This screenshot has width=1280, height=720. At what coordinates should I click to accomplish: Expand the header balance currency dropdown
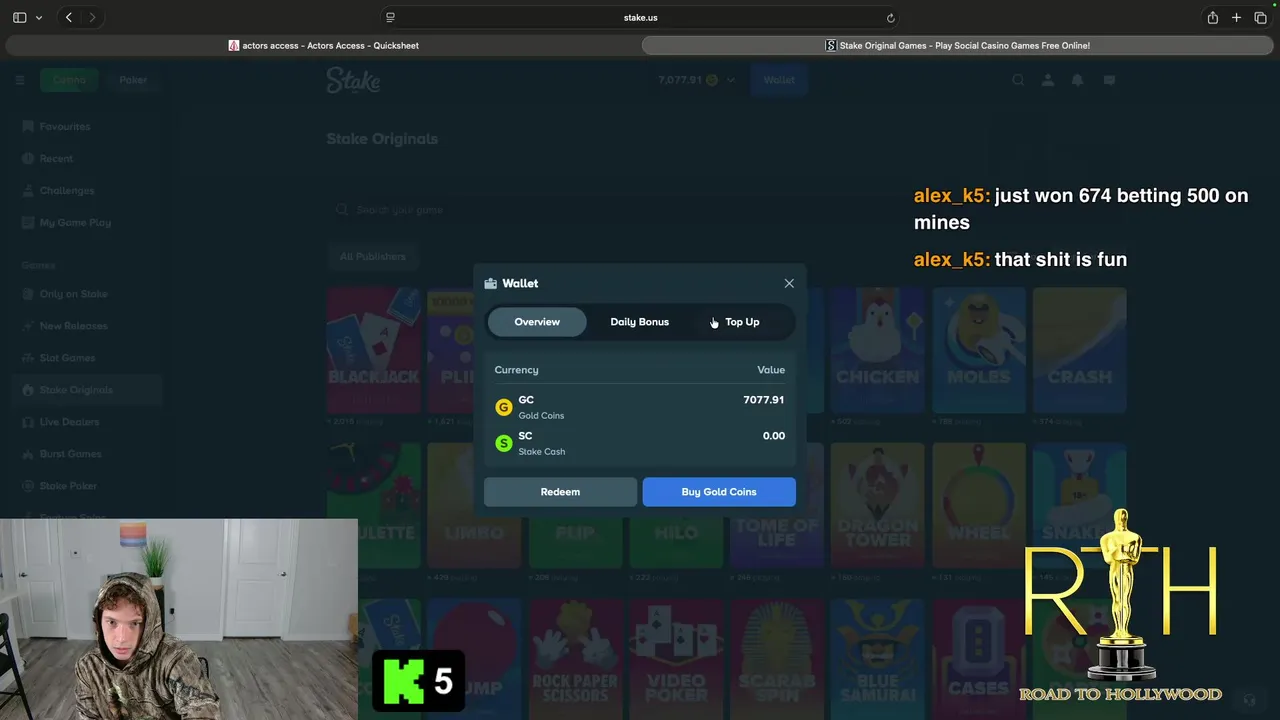pos(731,80)
